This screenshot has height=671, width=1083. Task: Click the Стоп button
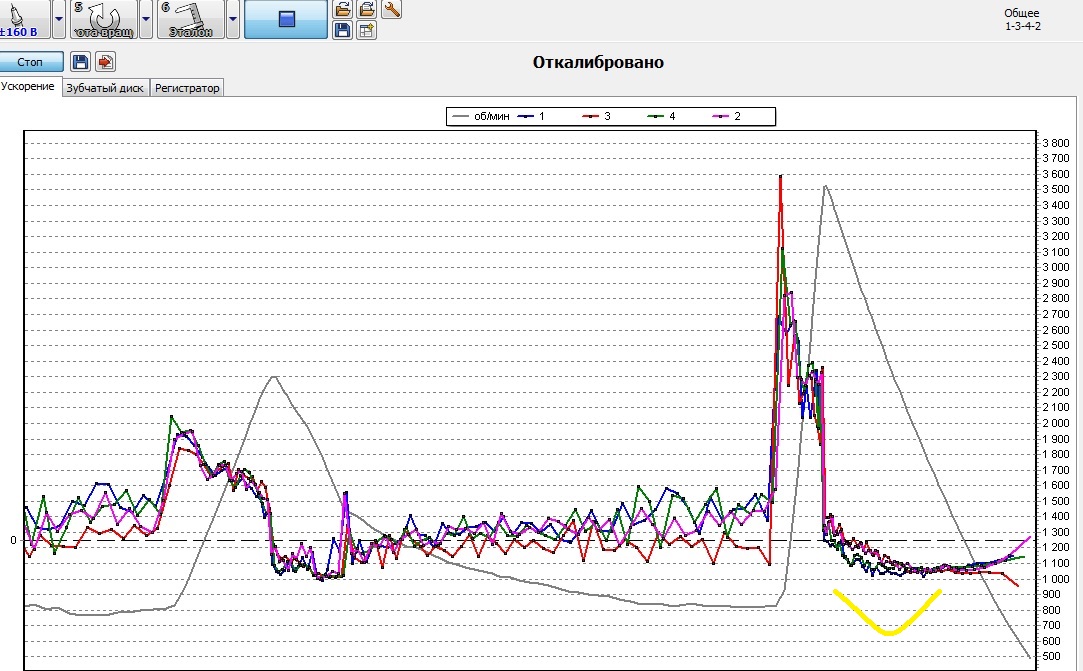(30, 62)
